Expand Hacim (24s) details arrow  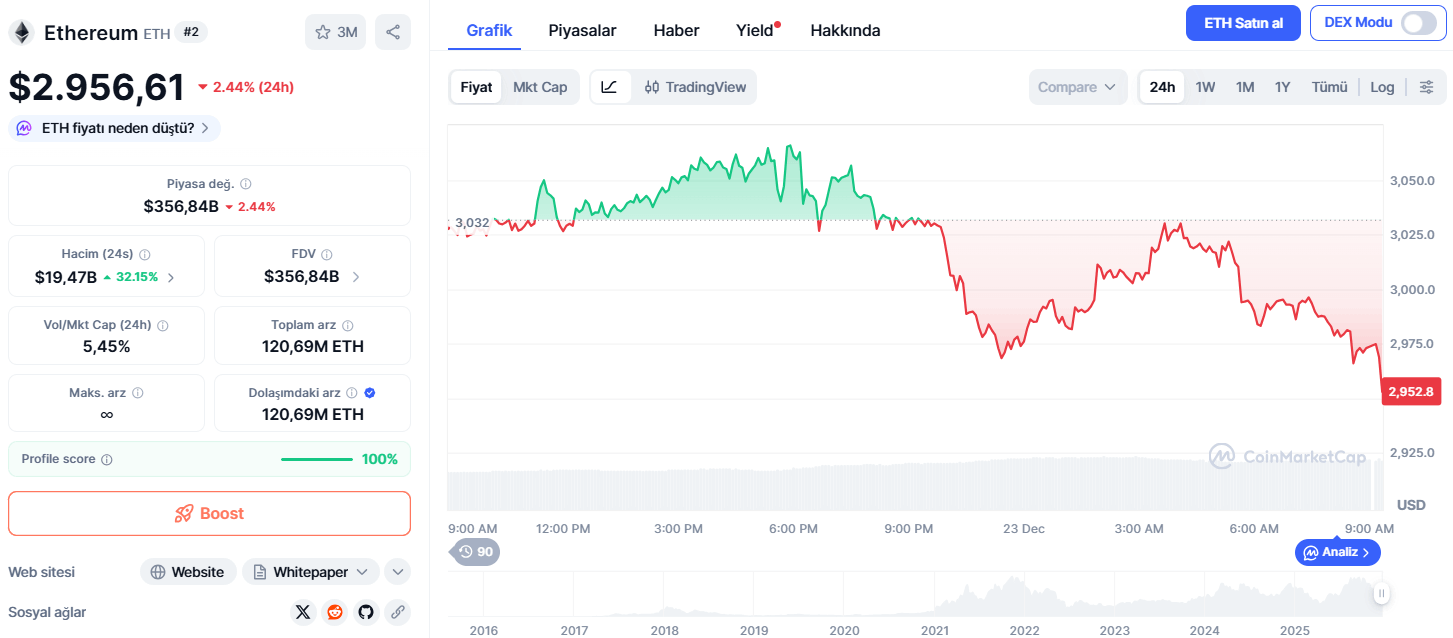coord(170,277)
